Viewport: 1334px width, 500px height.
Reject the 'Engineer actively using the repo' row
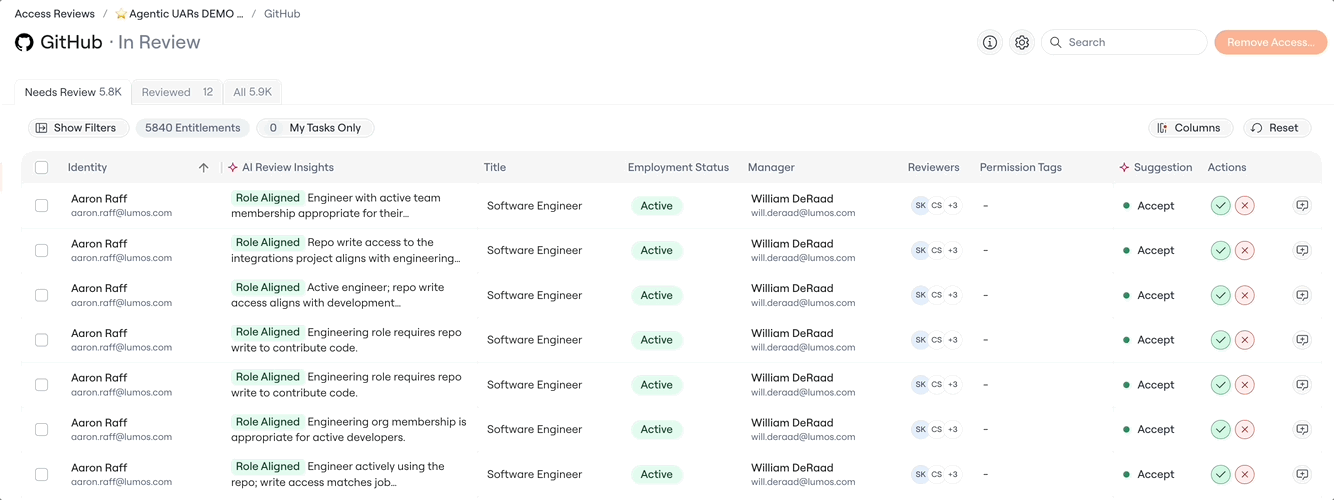(1245, 474)
